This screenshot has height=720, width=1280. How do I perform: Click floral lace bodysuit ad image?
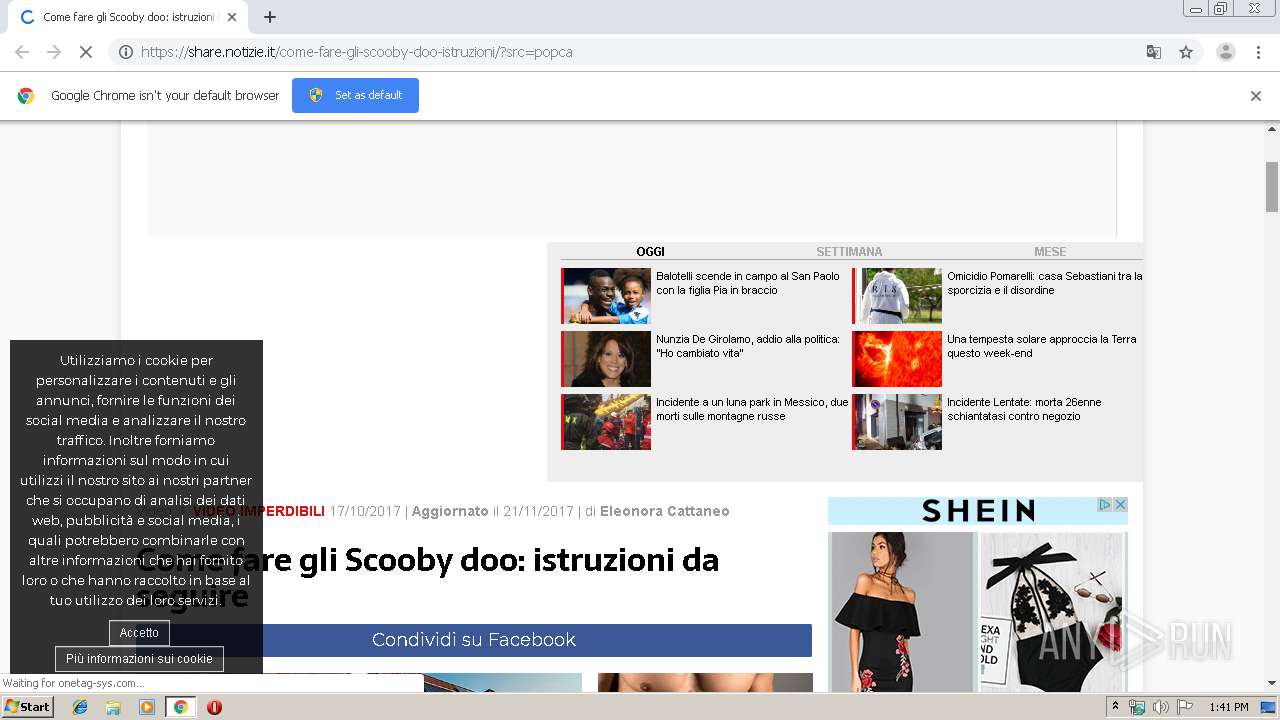pyautogui.click(x=1053, y=612)
